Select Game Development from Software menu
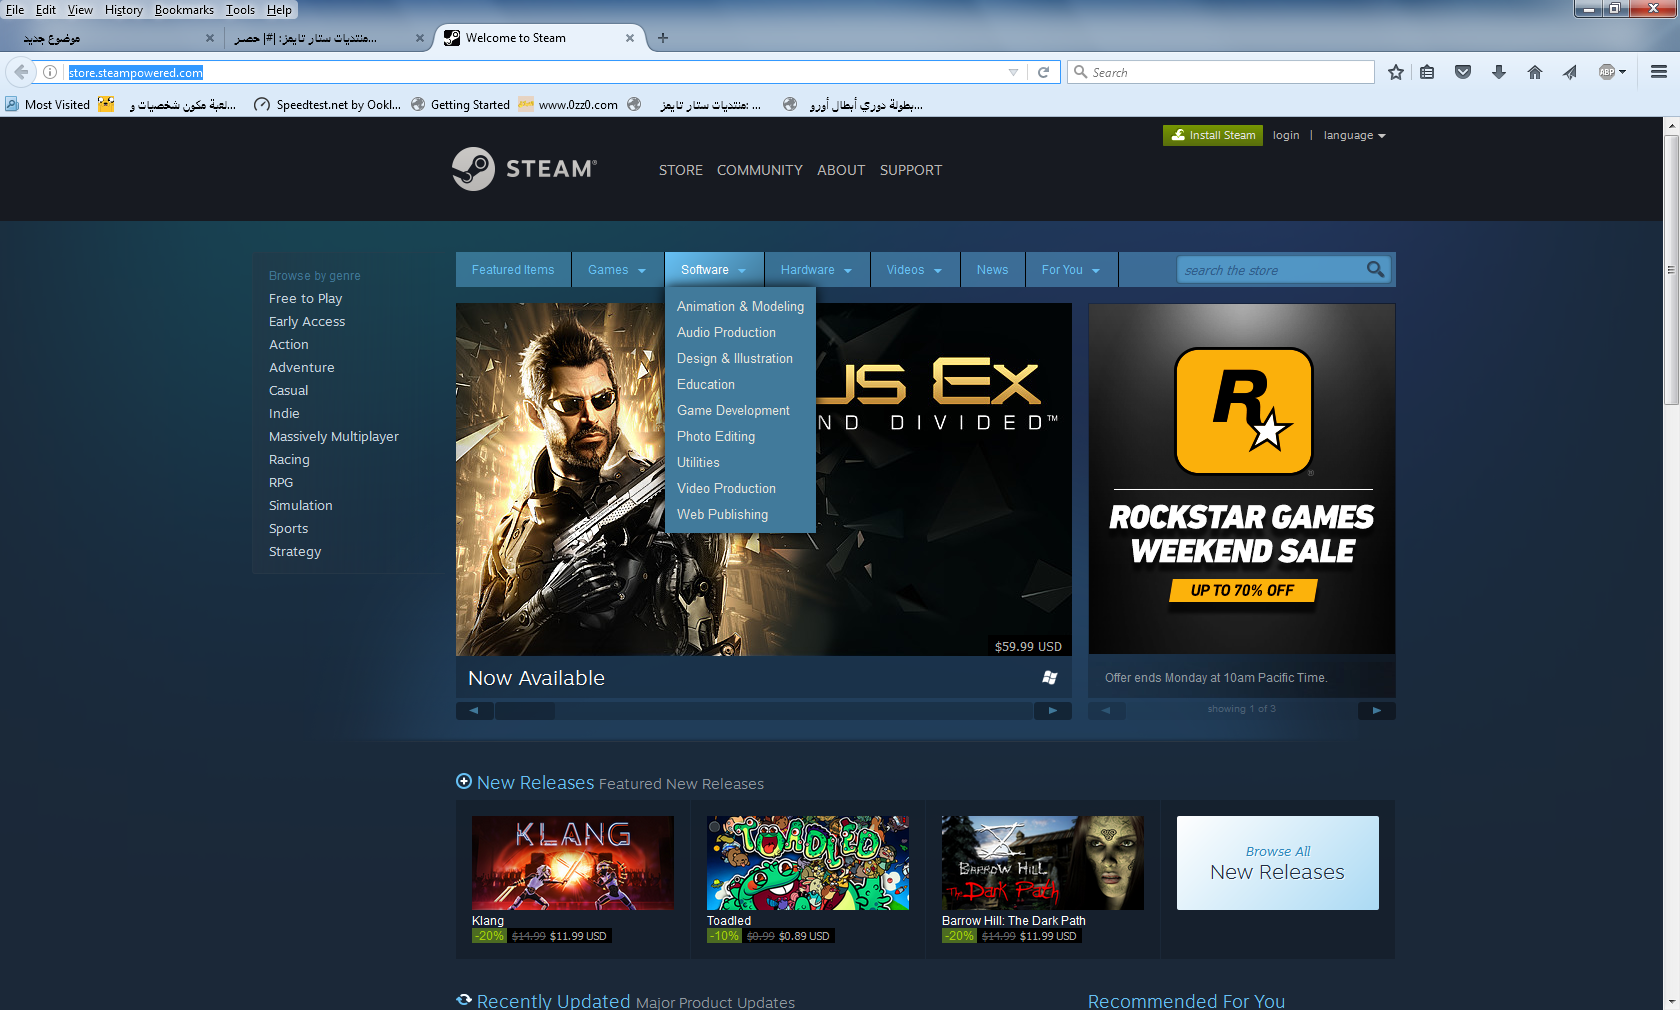 tap(733, 410)
